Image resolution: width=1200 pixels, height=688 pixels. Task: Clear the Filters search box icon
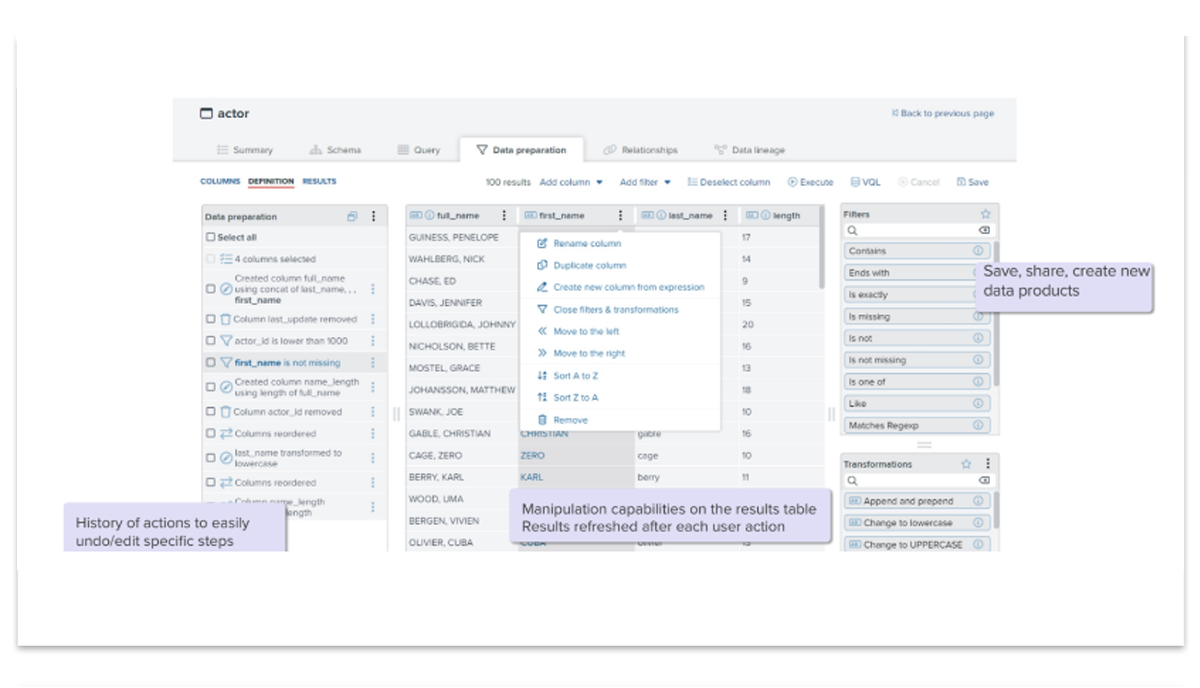pos(983,230)
